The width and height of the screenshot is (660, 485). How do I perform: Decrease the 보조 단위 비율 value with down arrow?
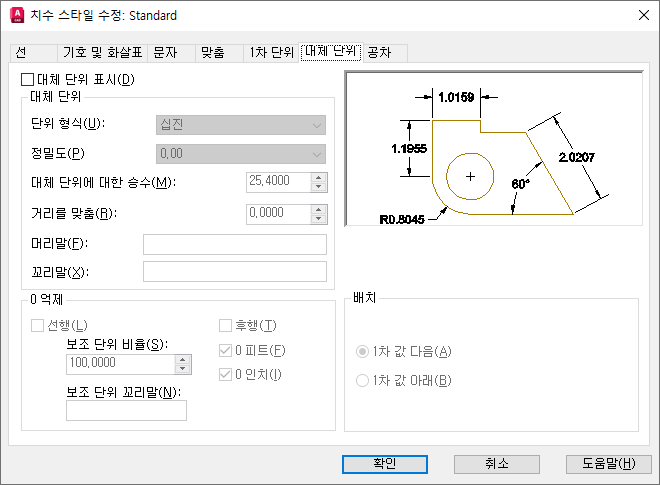point(182,369)
